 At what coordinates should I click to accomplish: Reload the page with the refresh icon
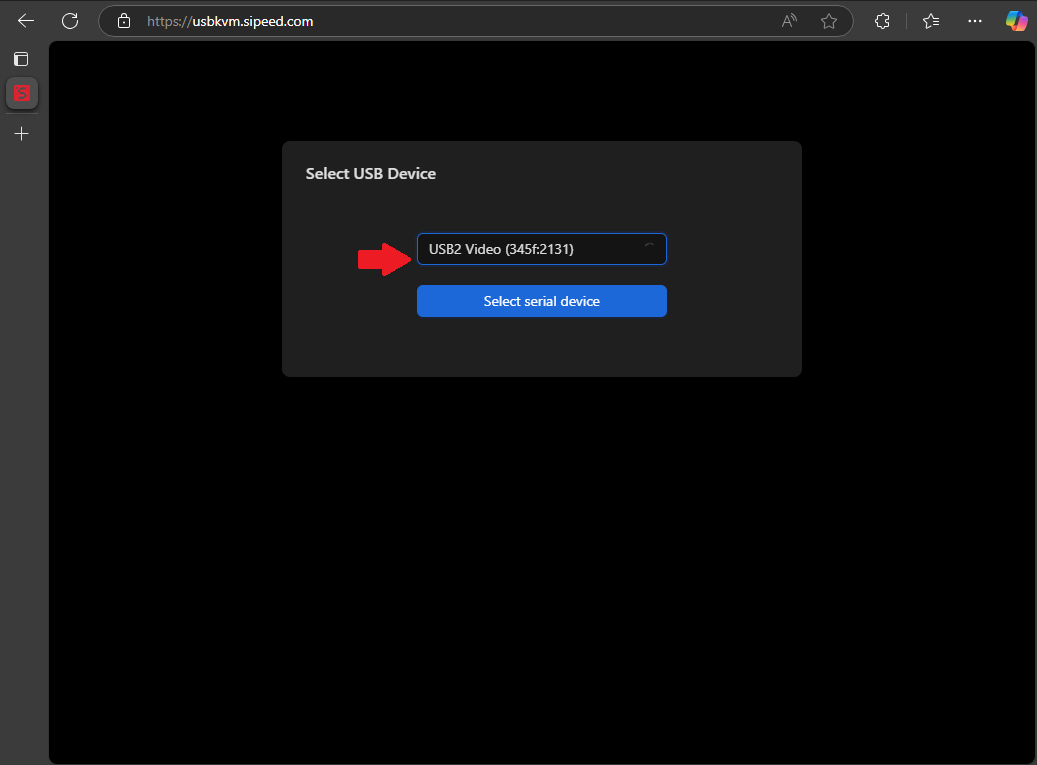coord(70,21)
